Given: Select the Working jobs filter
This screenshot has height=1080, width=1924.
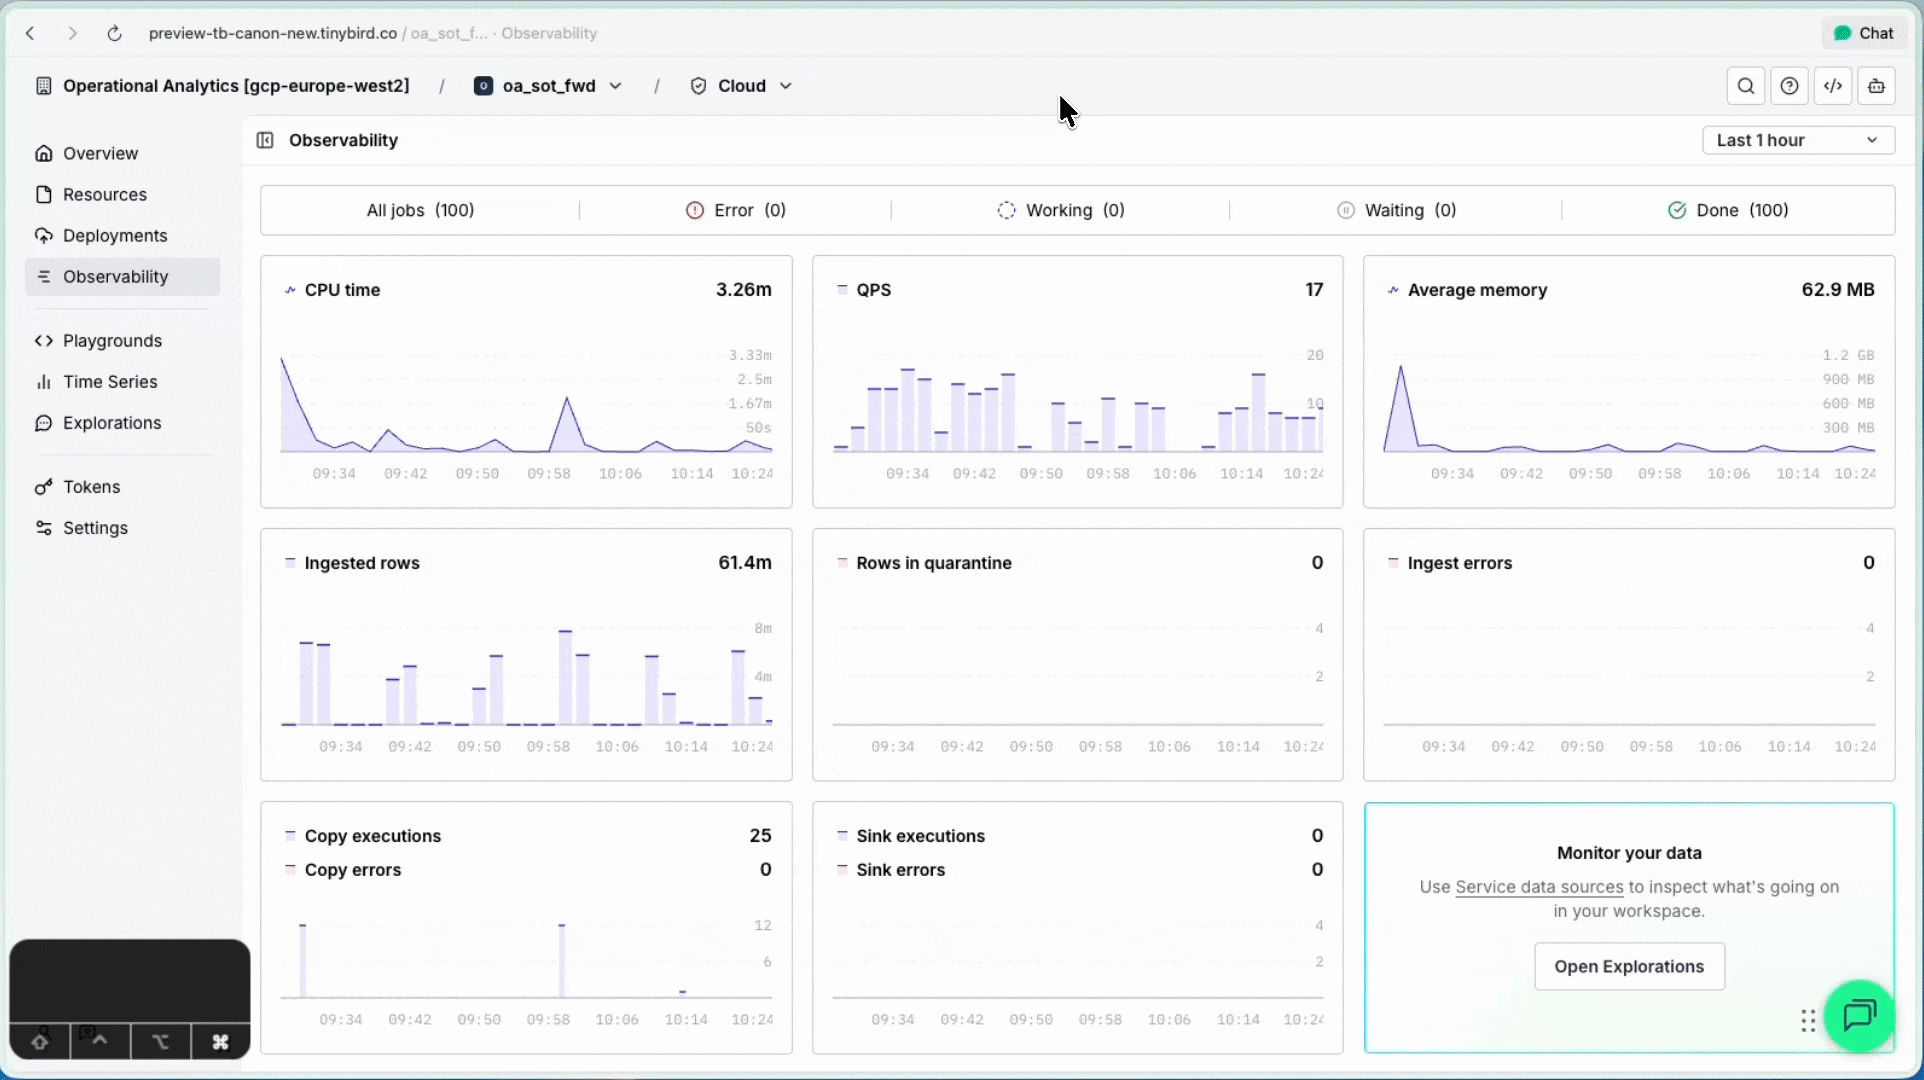Looking at the screenshot, I should [x=1061, y=210].
